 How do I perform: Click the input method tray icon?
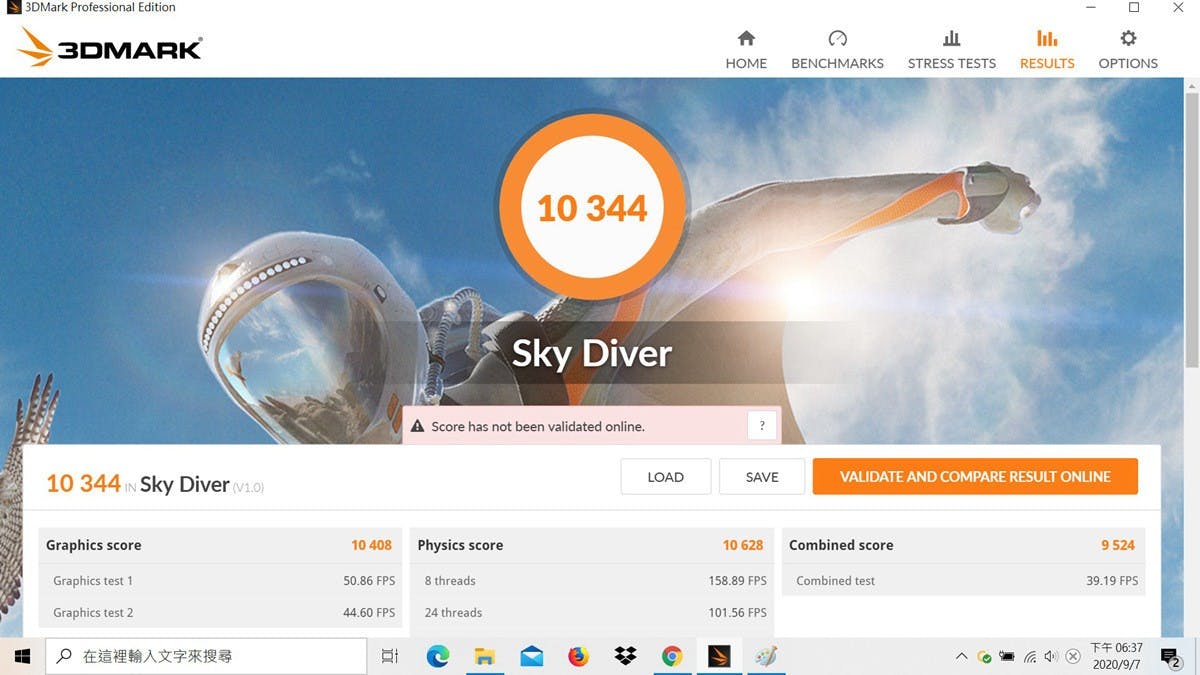coord(1073,657)
